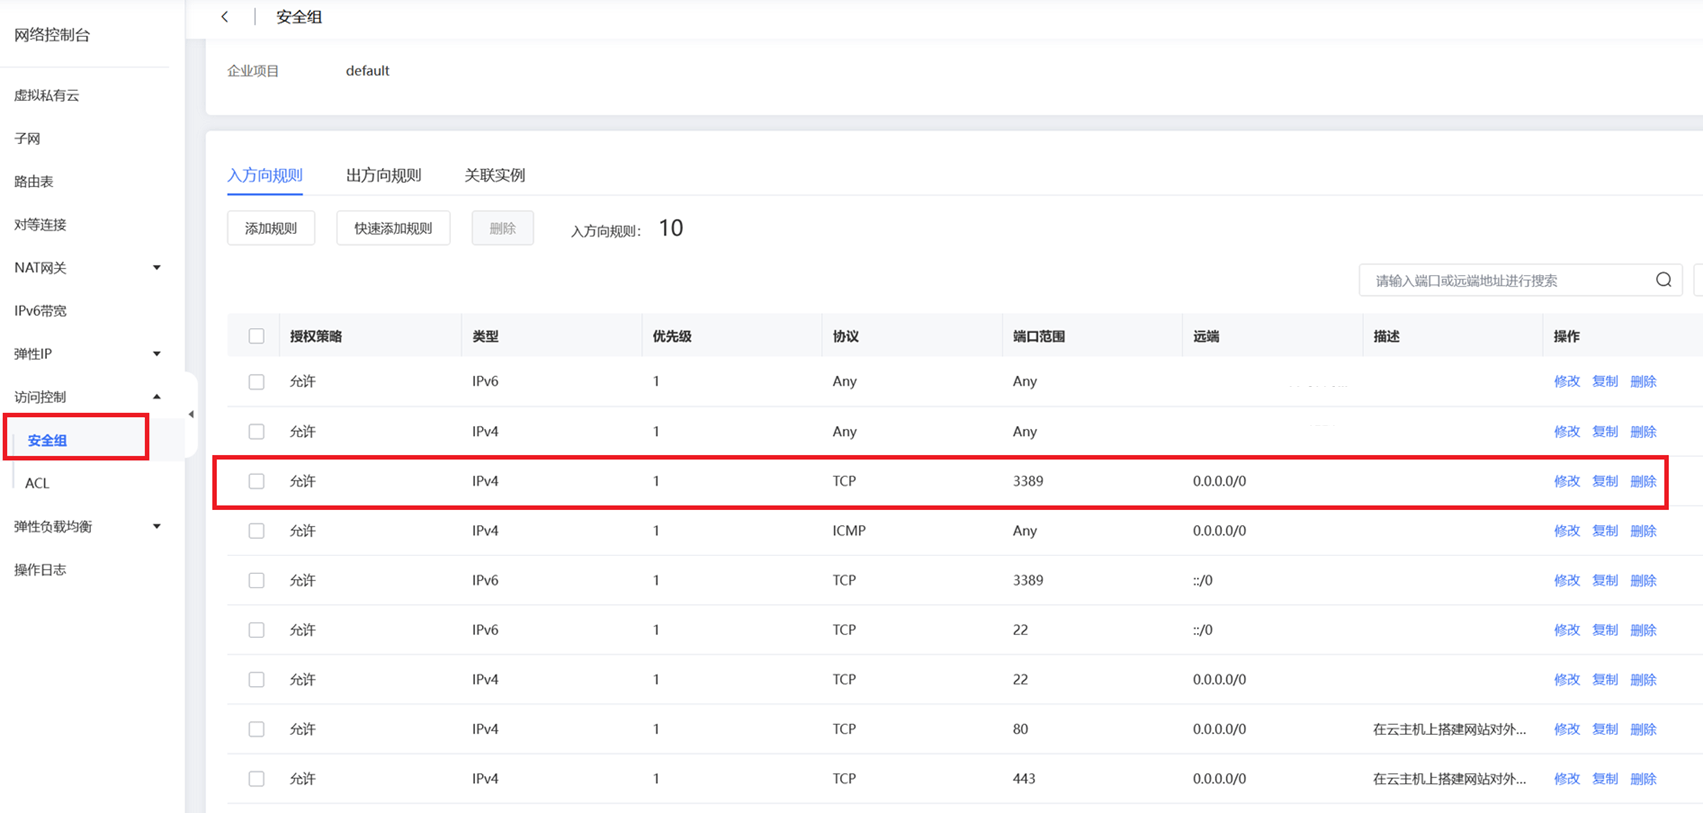1703x813 pixels.
Task: Switch to the 出方向规则 tab
Action: [384, 175]
